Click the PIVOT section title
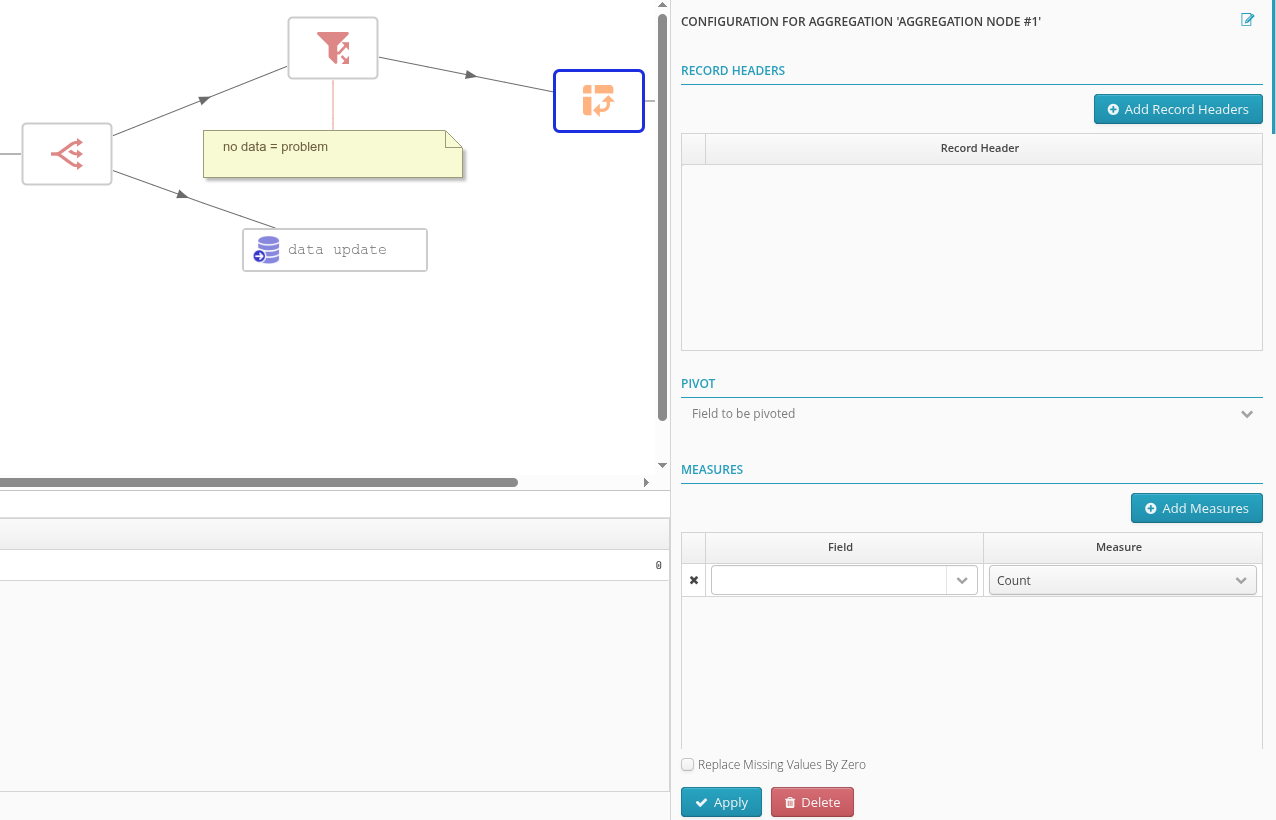 point(698,384)
